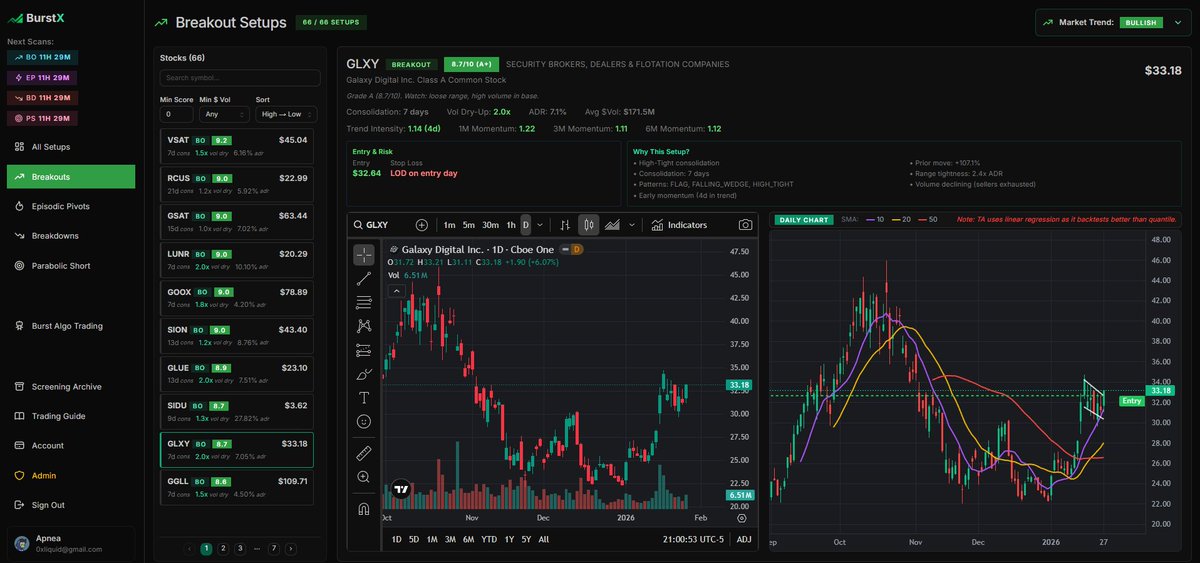Open the Fibonacci retracement tool

(x=364, y=302)
